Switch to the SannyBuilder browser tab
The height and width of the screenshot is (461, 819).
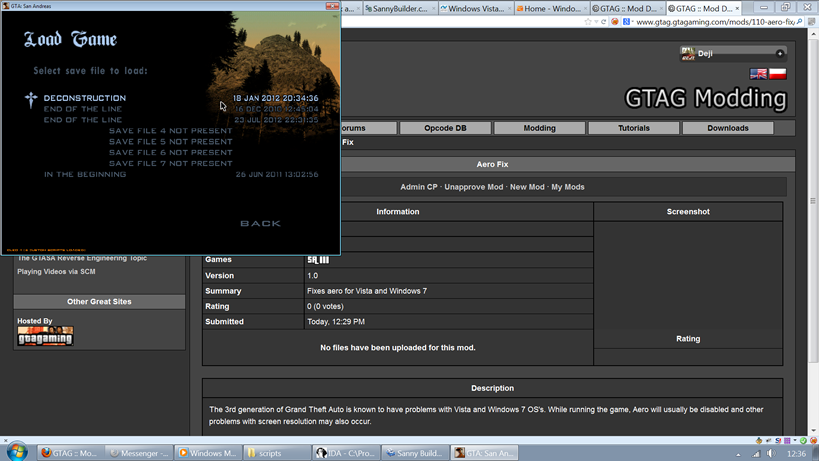click(x=397, y=8)
